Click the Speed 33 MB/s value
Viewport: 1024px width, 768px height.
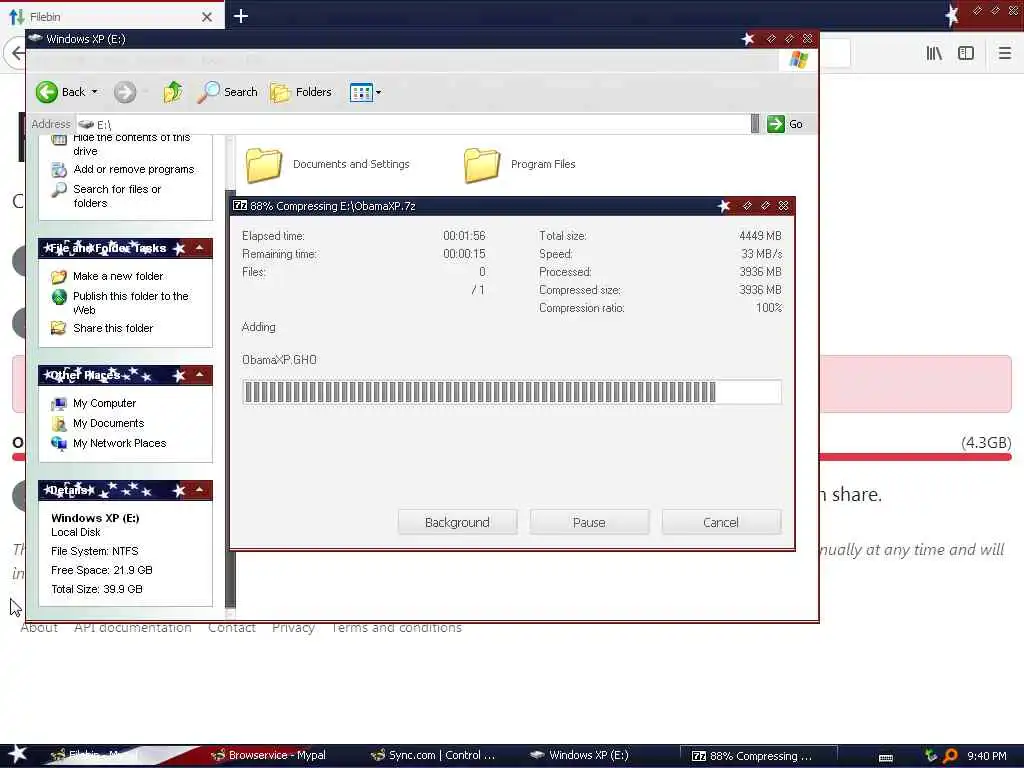(x=761, y=254)
